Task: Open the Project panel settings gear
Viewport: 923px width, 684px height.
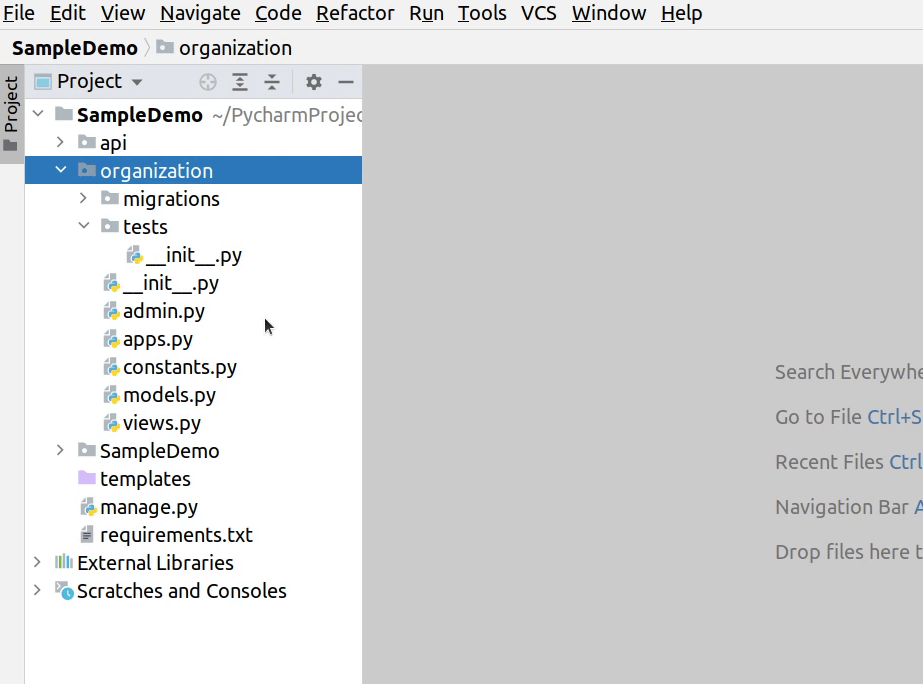Action: click(314, 81)
